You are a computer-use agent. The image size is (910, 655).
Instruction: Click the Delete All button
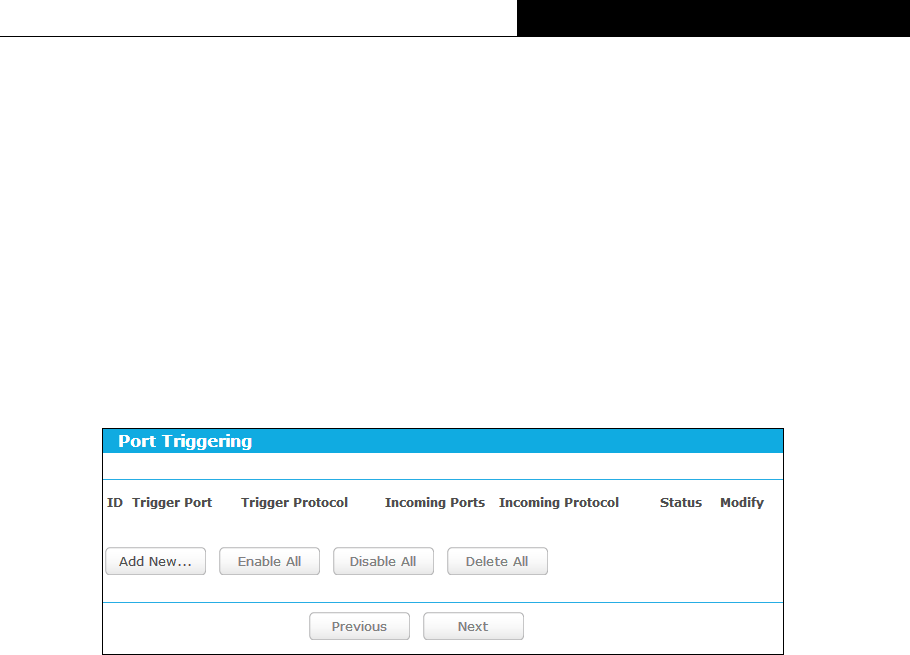tap(497, 561)
